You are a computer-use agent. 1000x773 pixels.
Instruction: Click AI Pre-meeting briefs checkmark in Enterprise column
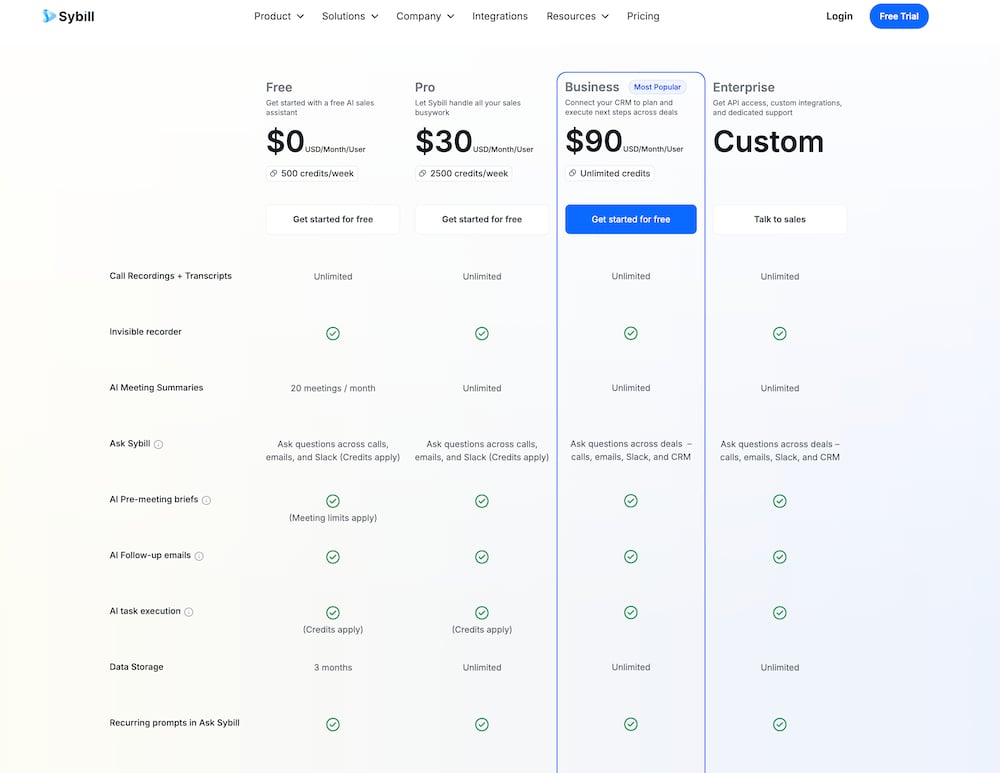click(779, 501)
